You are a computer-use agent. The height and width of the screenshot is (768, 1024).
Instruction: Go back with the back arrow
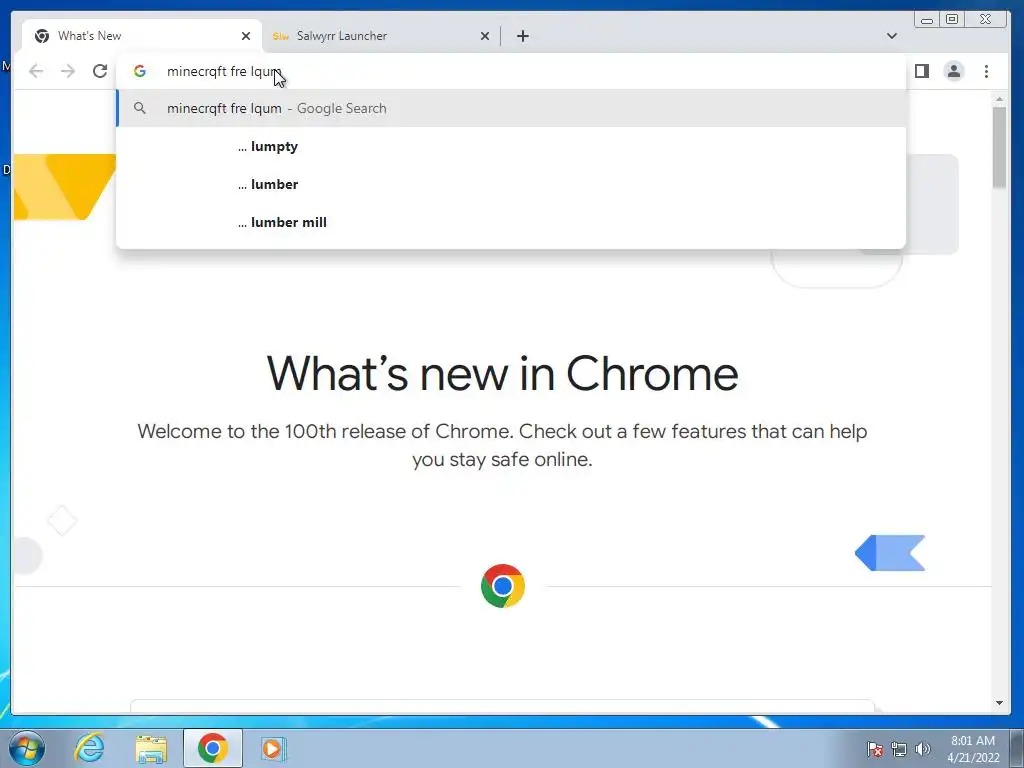[36, 71]
